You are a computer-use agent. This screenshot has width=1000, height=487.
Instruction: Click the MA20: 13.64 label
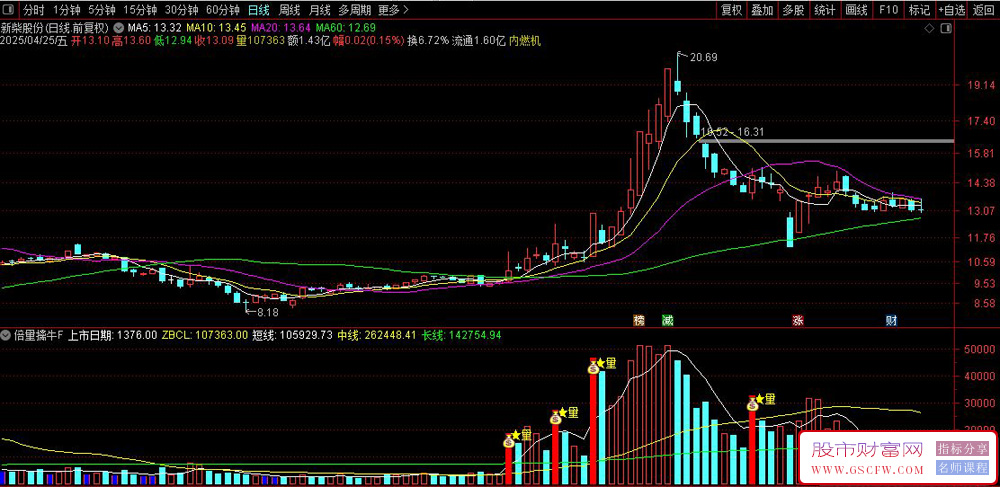tap(281, 28)
